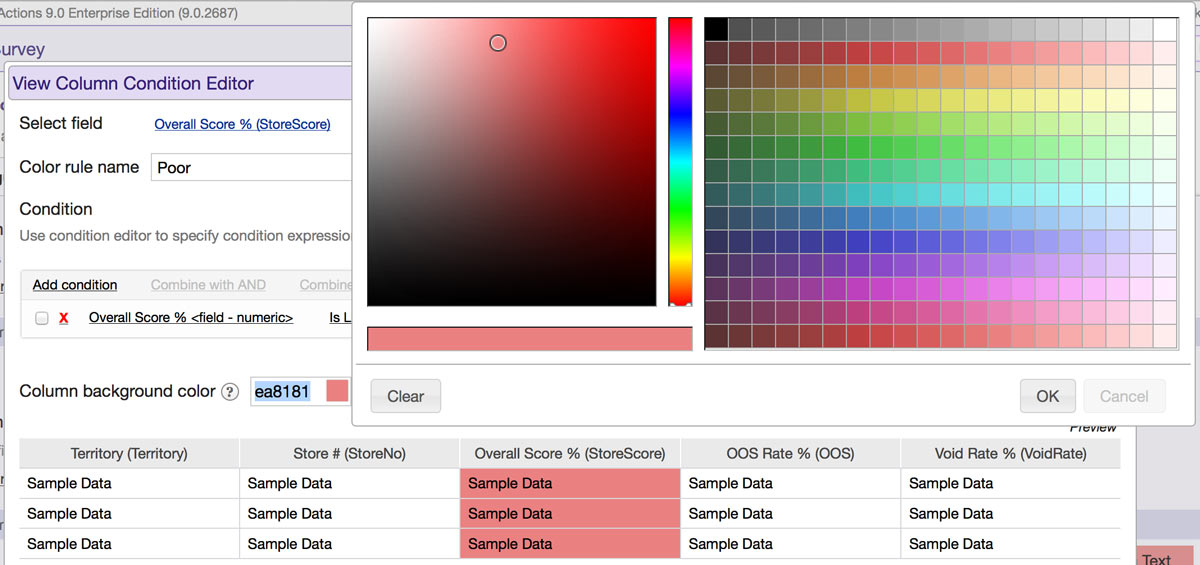Click the circular handle in the red gradient square

tap(498, 43)
